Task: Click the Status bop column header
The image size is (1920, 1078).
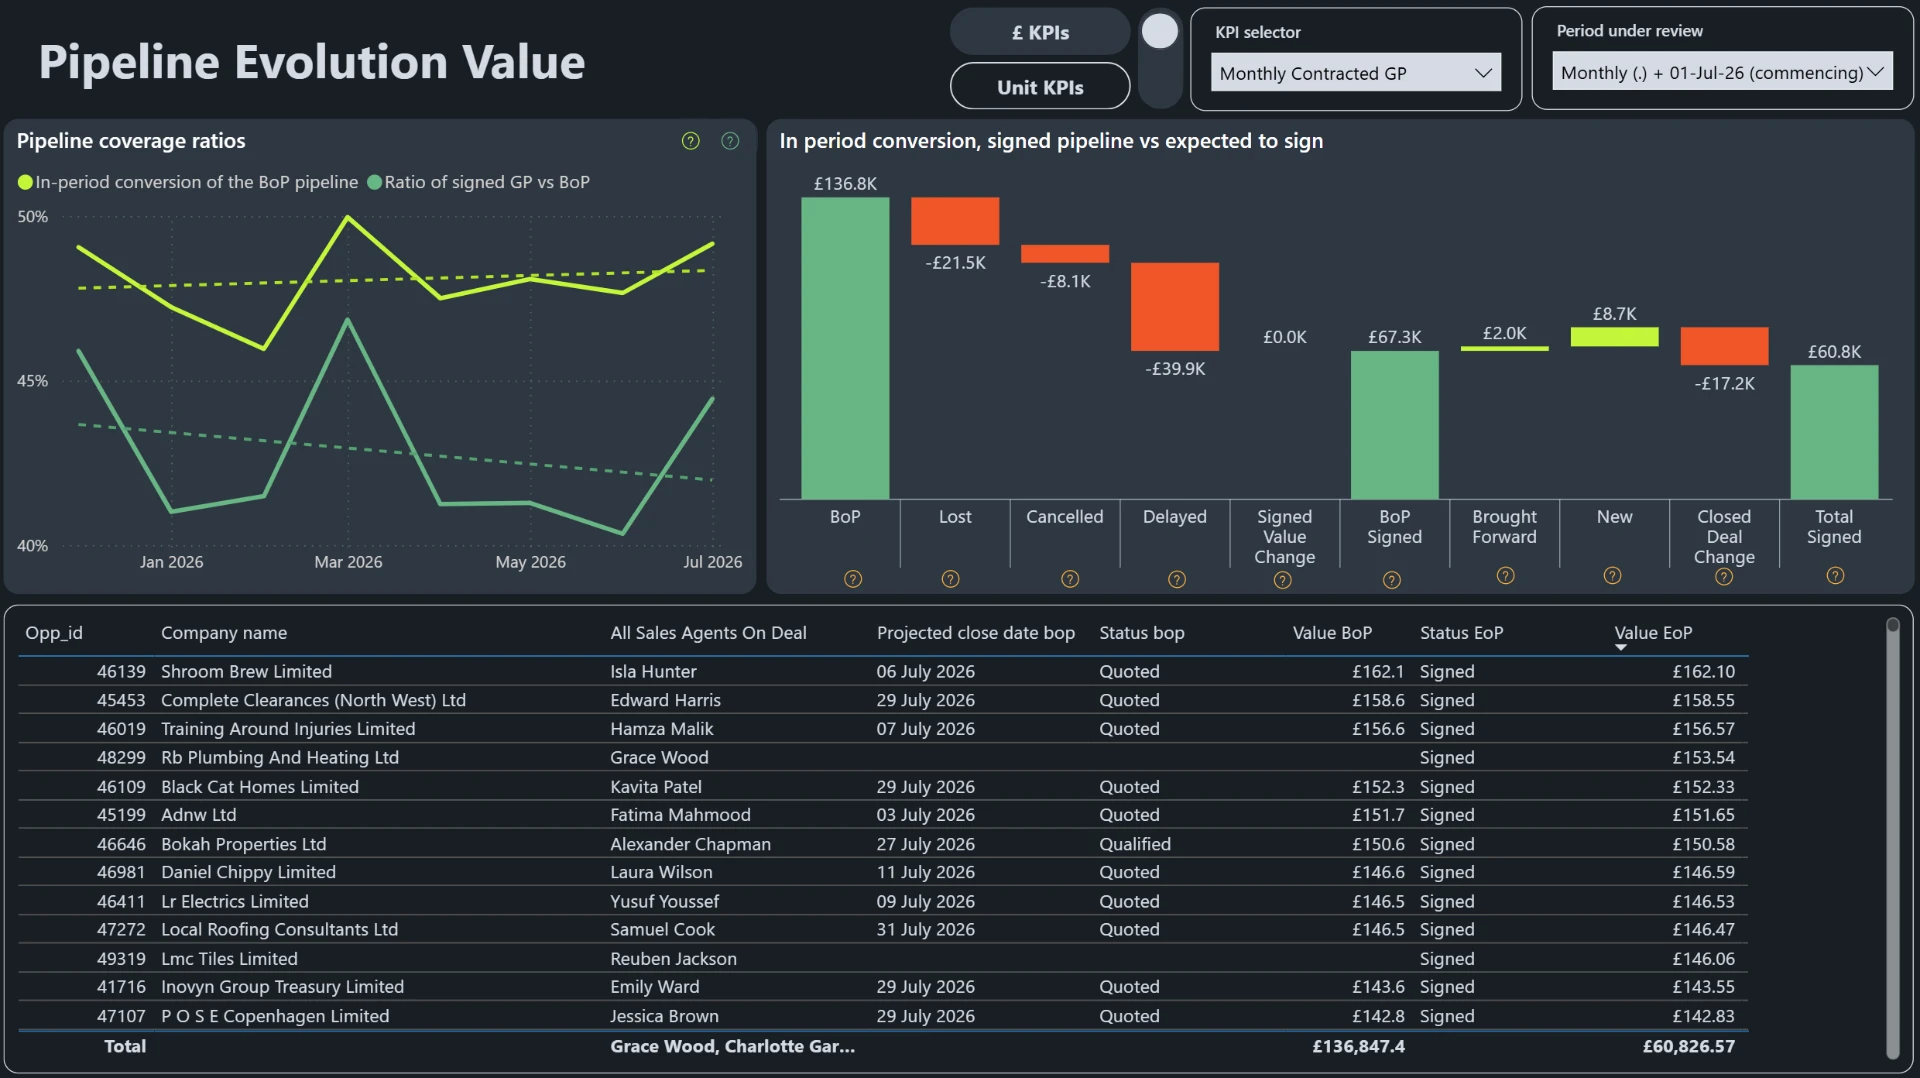Action: coord(1142,633)
